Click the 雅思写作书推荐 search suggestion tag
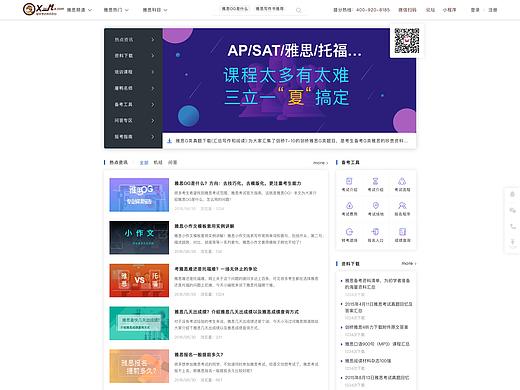The height and width of the screenshot is (390, 520). (x=270, y=9)
